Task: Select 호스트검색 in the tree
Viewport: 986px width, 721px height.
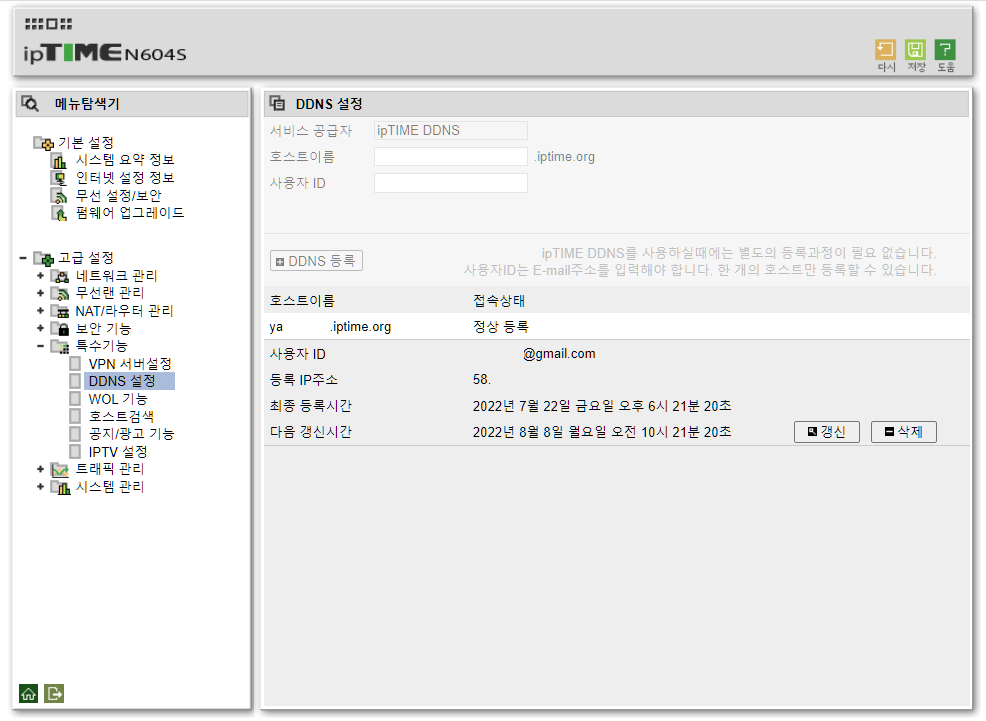Action: [121, 417]
